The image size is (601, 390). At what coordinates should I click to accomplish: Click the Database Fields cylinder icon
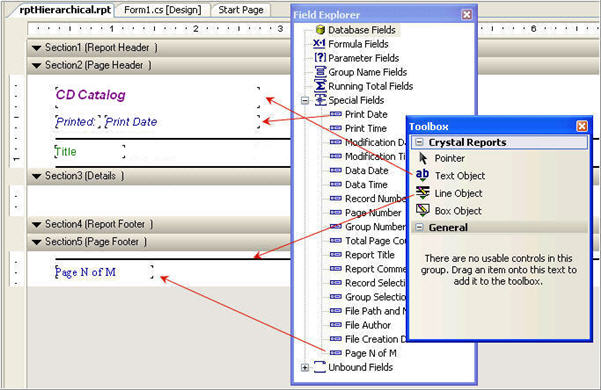320,29
